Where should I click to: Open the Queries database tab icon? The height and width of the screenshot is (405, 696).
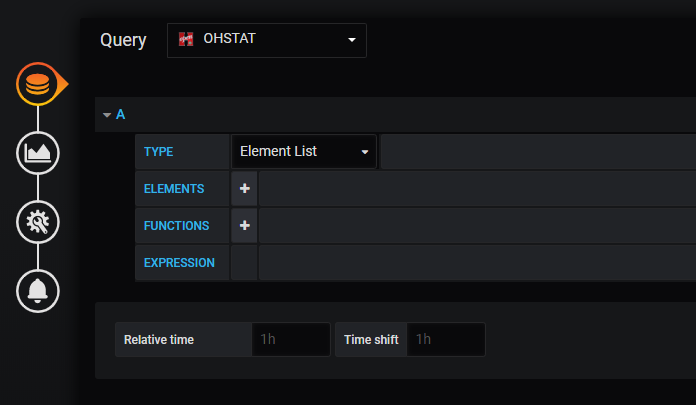click(38, 84)
